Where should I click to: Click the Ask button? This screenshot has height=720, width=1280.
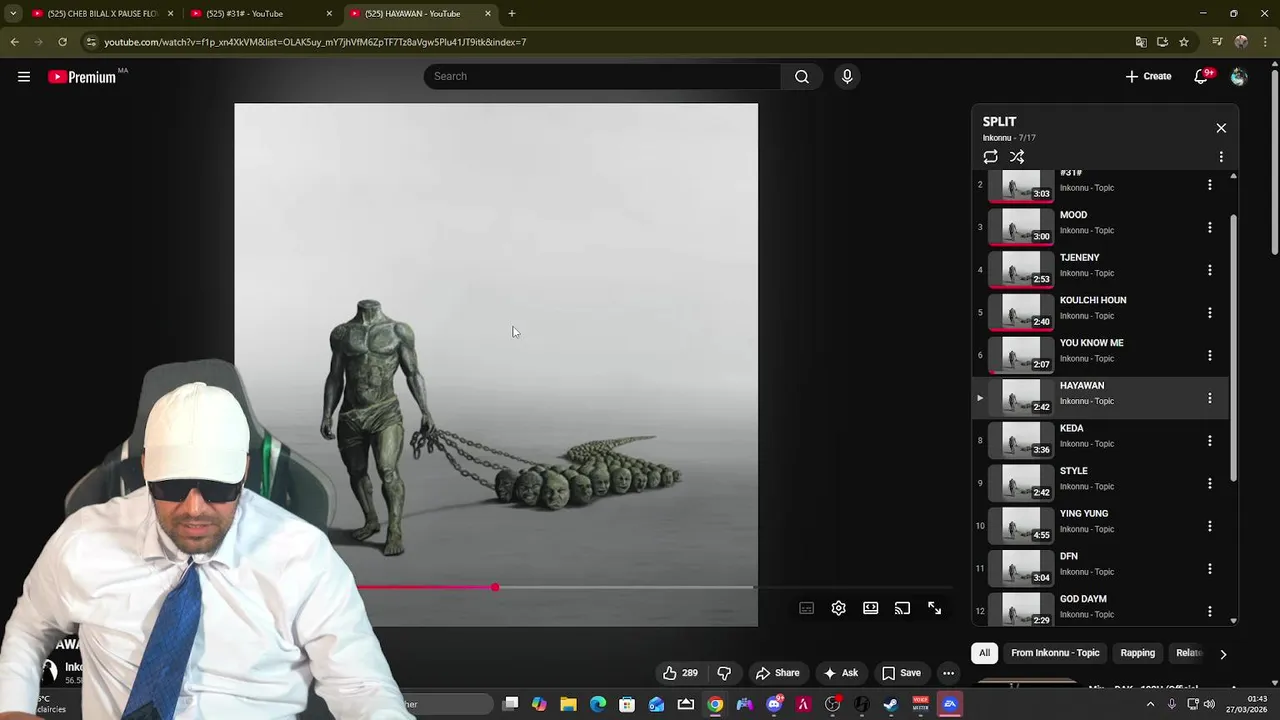(840, 673)
